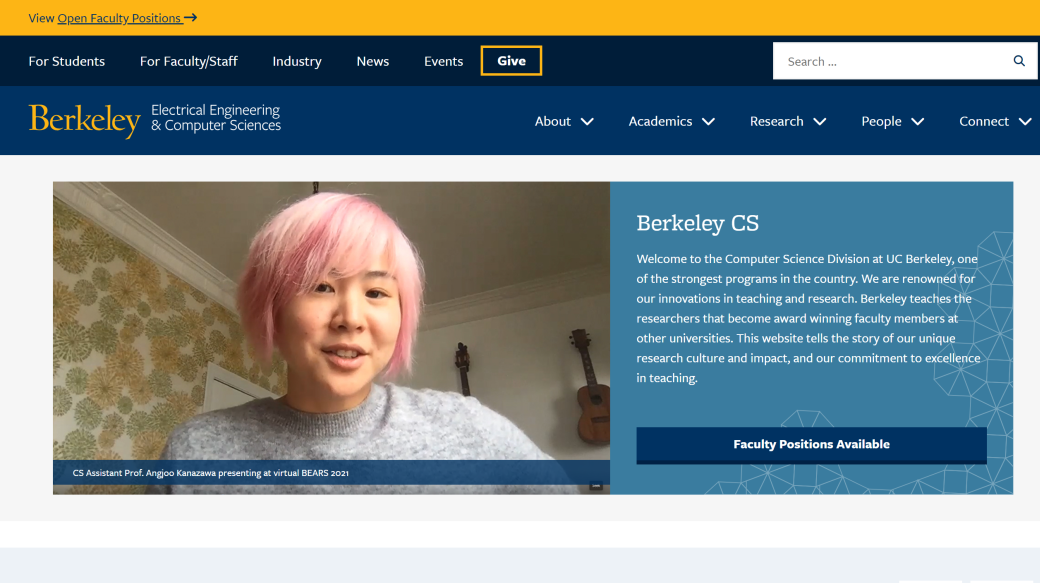Open the News section

click(373, 61)
